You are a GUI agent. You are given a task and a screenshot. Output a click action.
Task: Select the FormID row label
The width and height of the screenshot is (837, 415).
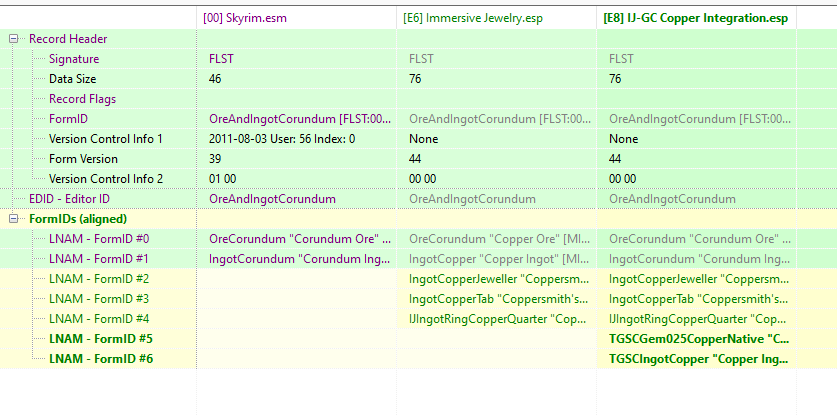(68, 119)
